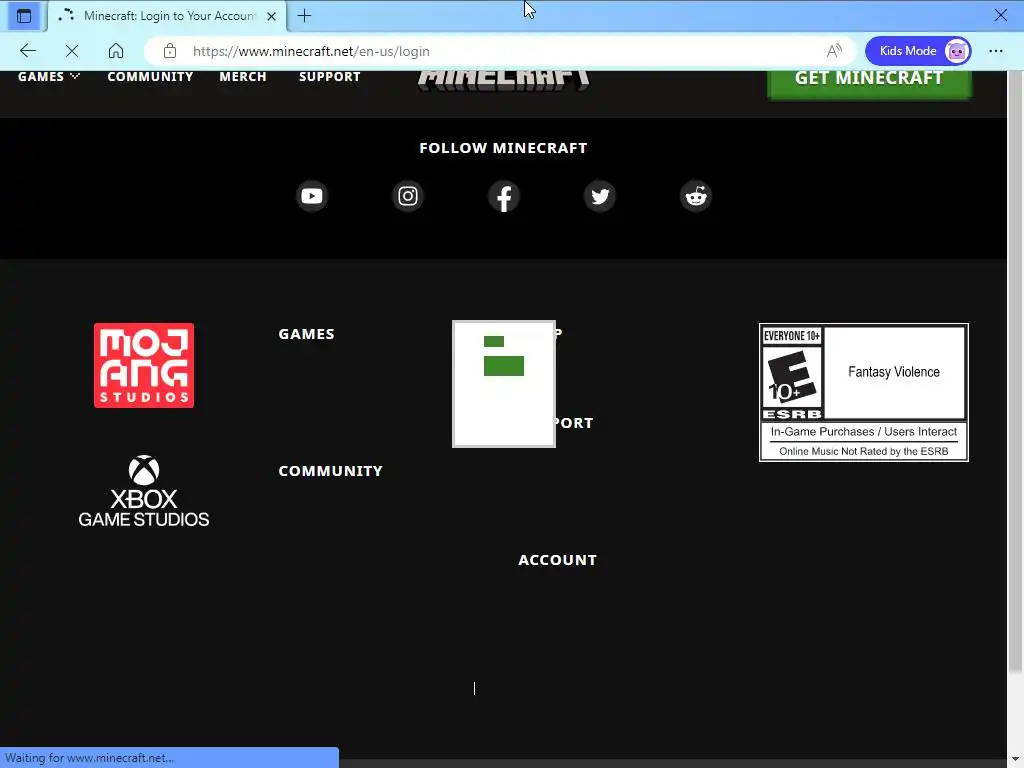1024x768 pixels.
Task: Click the Minecraft logo in header
Action: tap(504, 80)
